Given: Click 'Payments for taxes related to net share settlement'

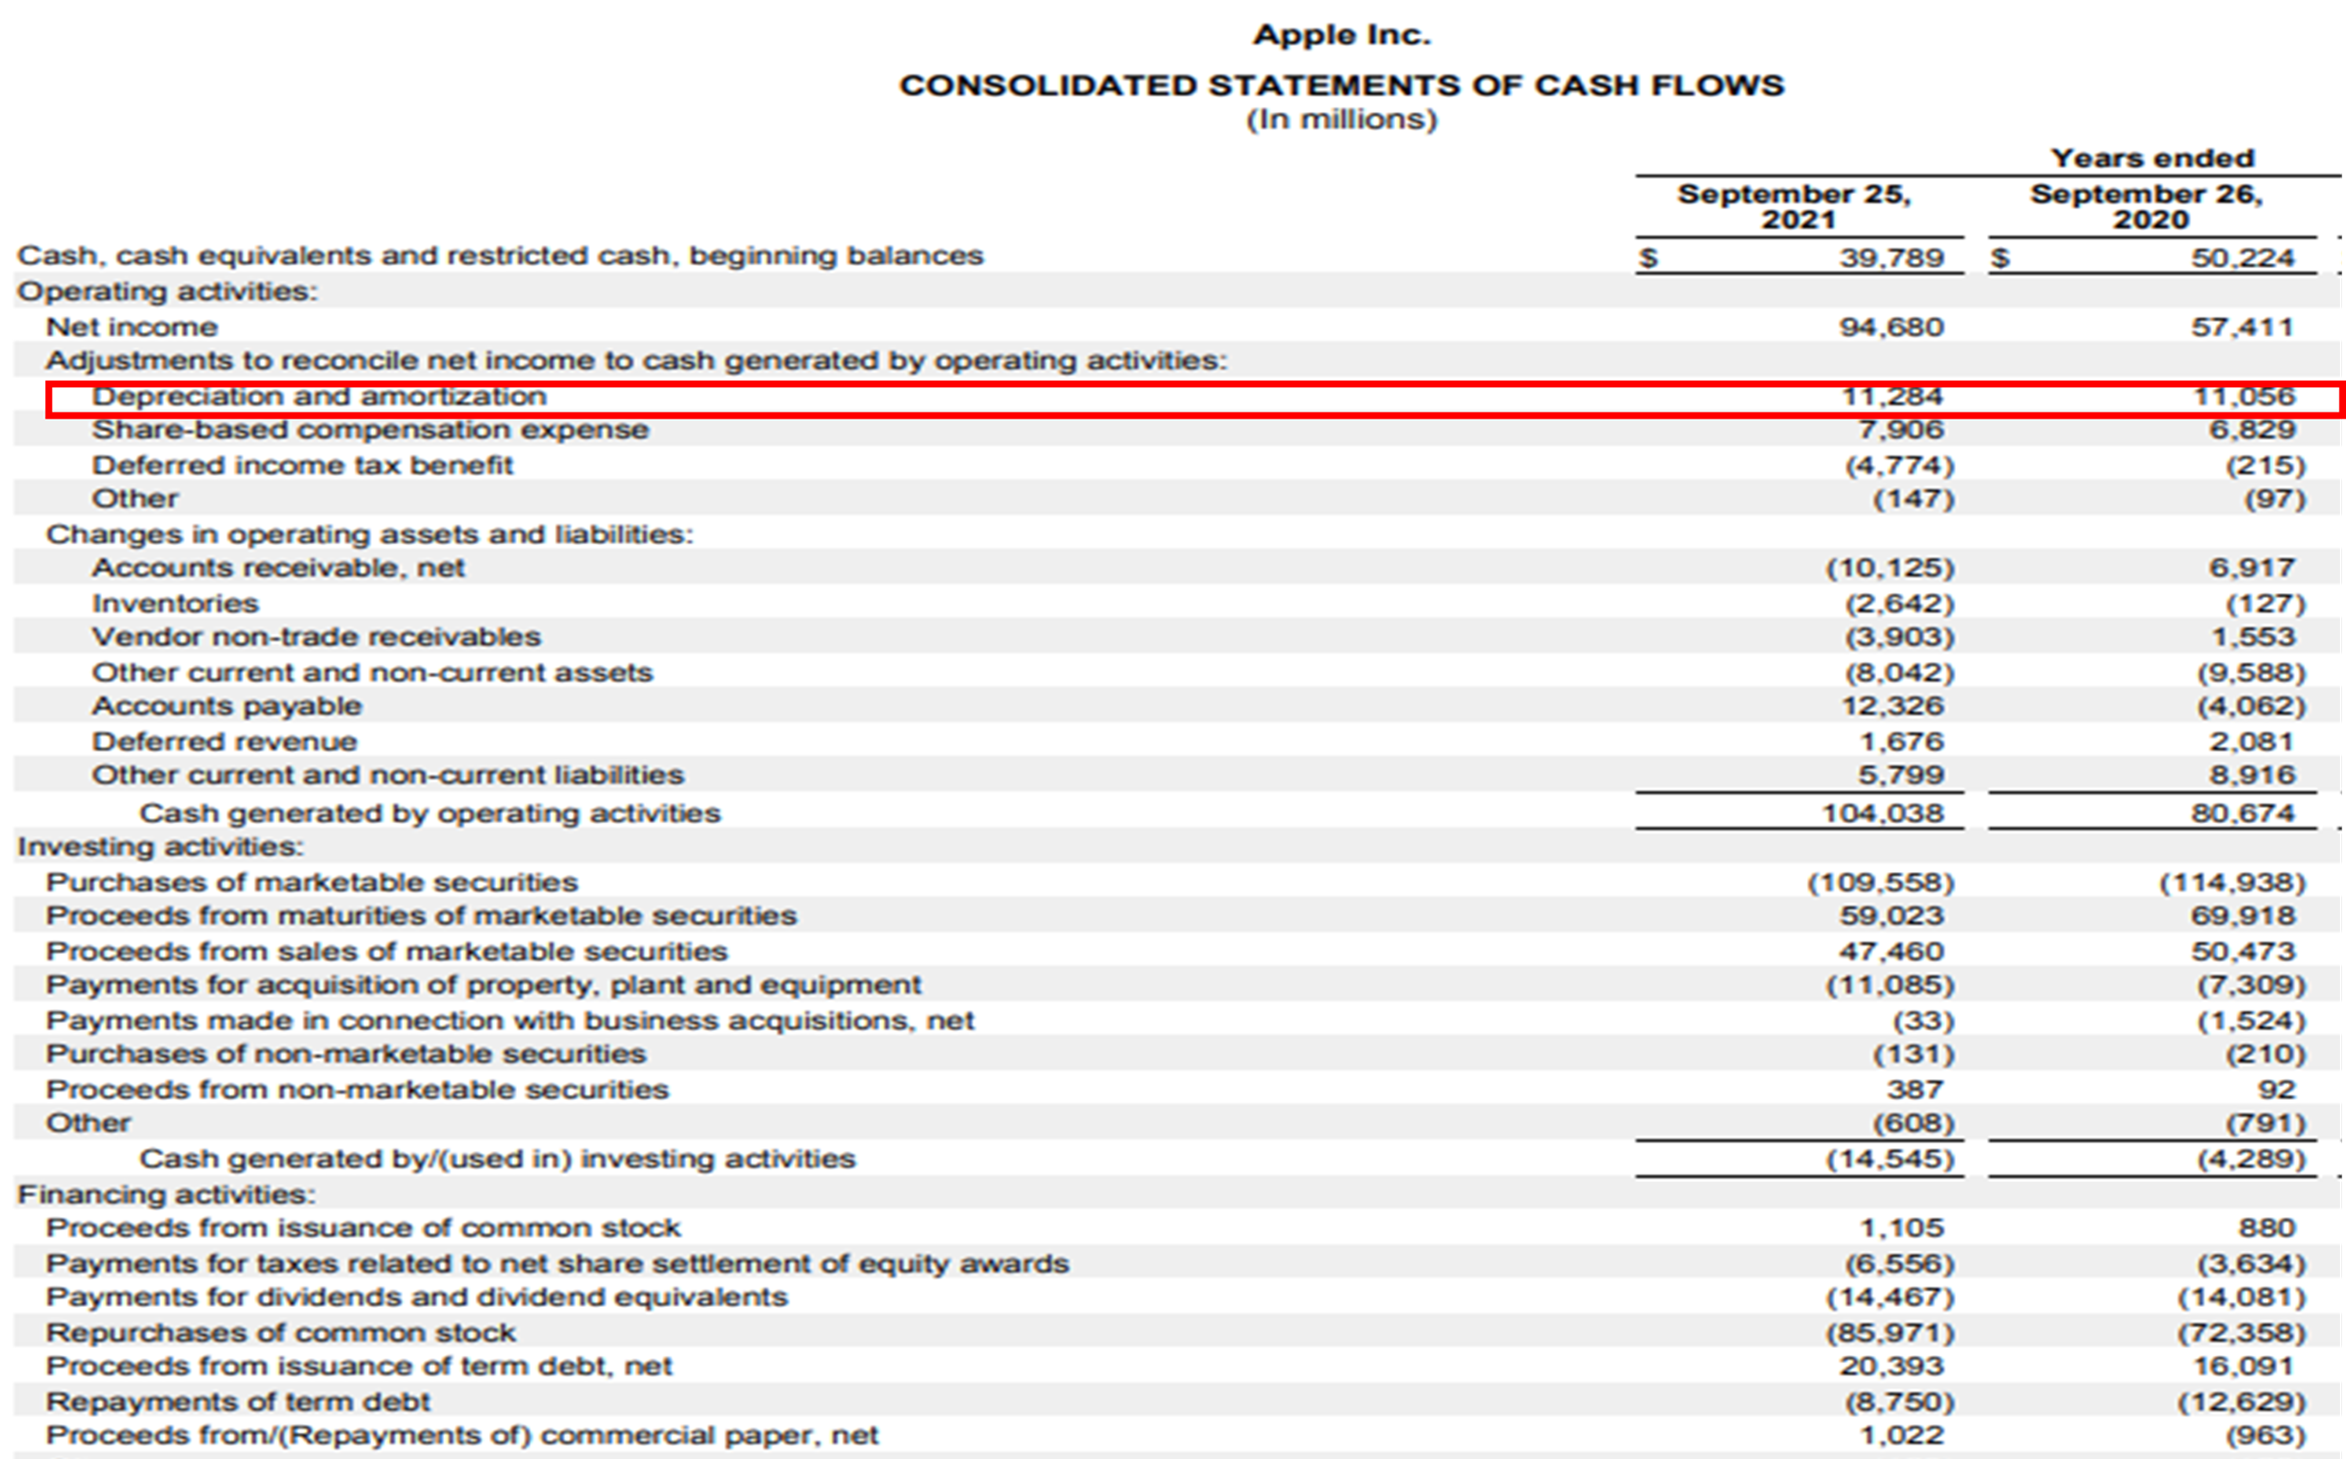Looking at the screenshot, I should point(558,1263).
